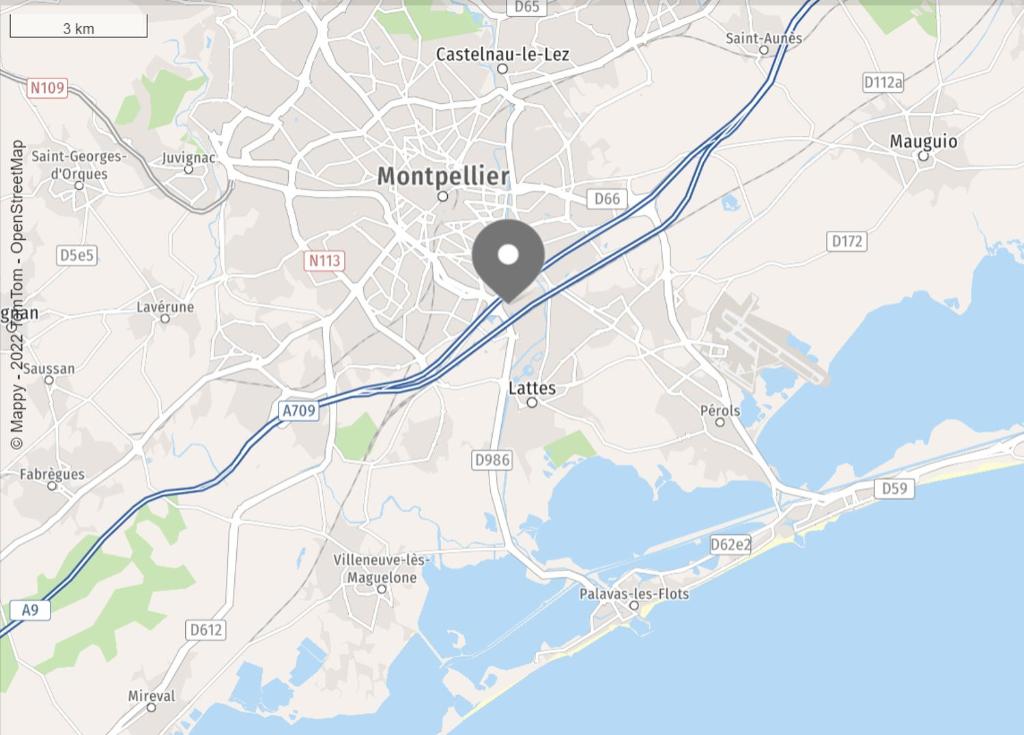Click the A709 motorway shield
1024x735 pixels.
(298, 410)
